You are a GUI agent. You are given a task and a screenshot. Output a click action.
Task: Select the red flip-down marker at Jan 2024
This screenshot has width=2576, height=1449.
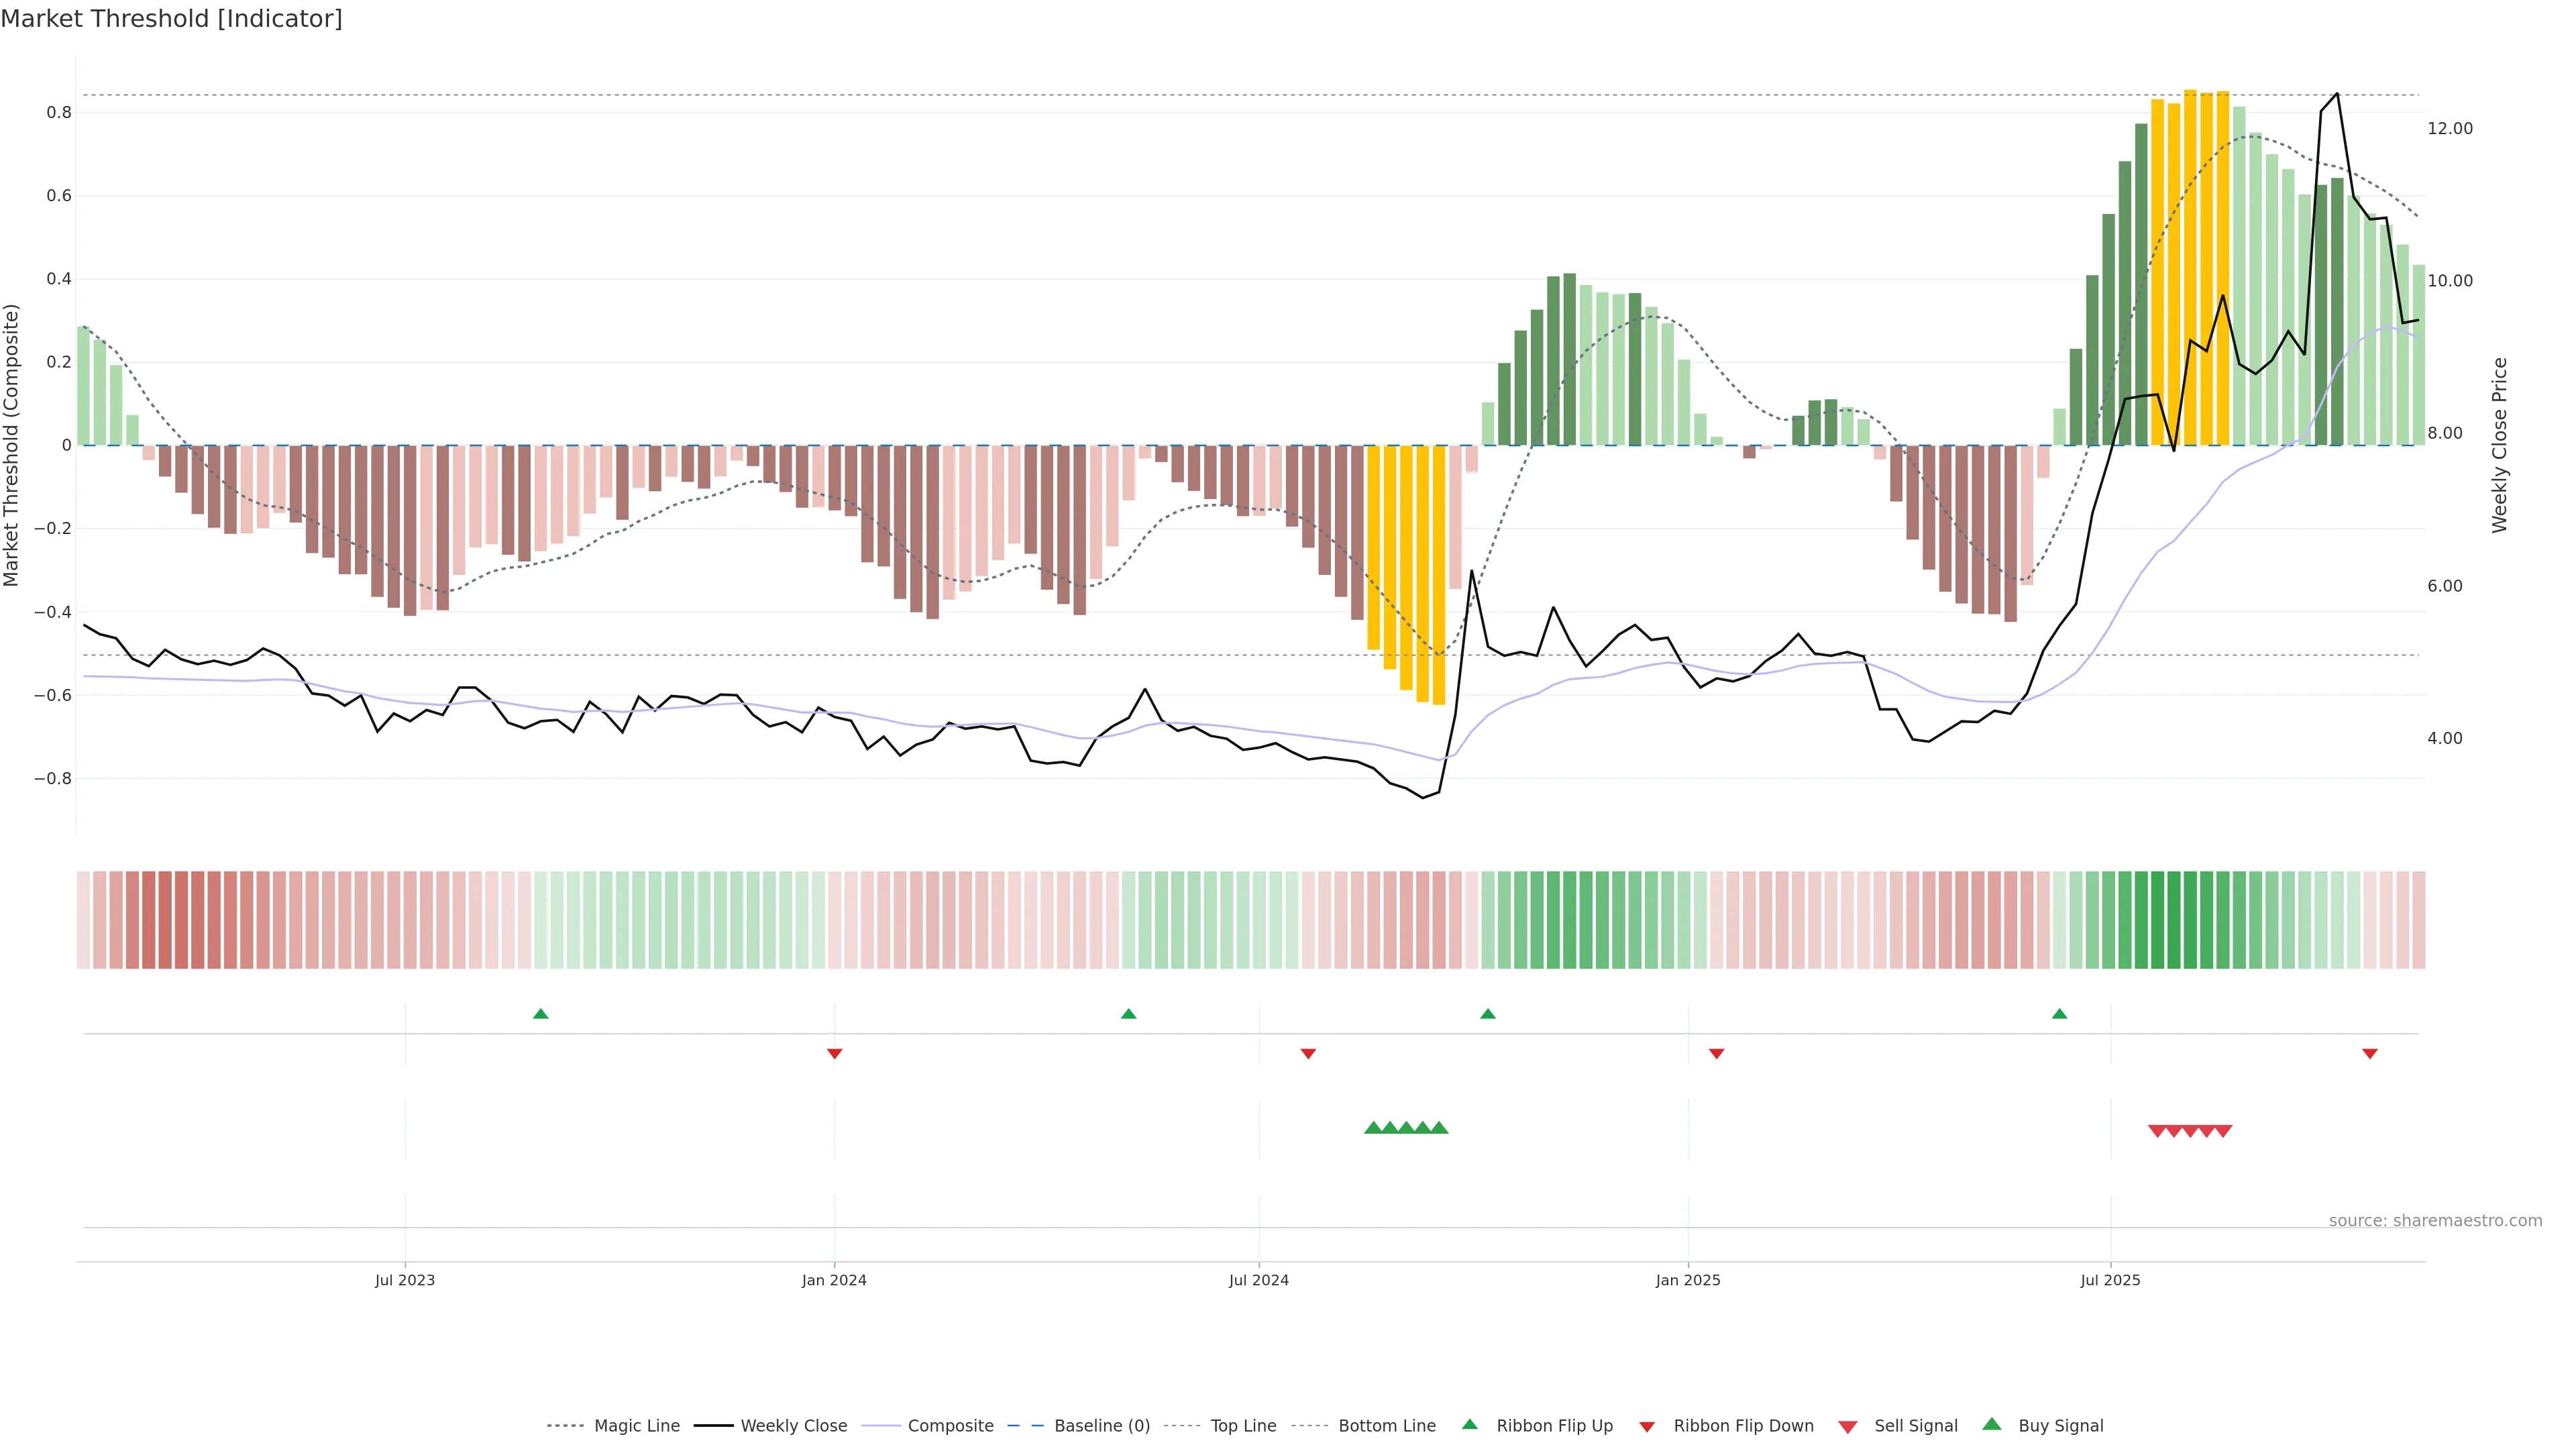point(835,1053)
